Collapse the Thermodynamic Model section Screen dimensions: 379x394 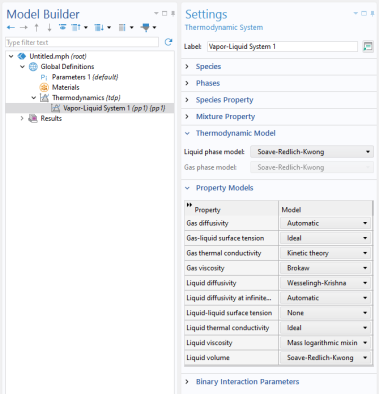point(187,133)
